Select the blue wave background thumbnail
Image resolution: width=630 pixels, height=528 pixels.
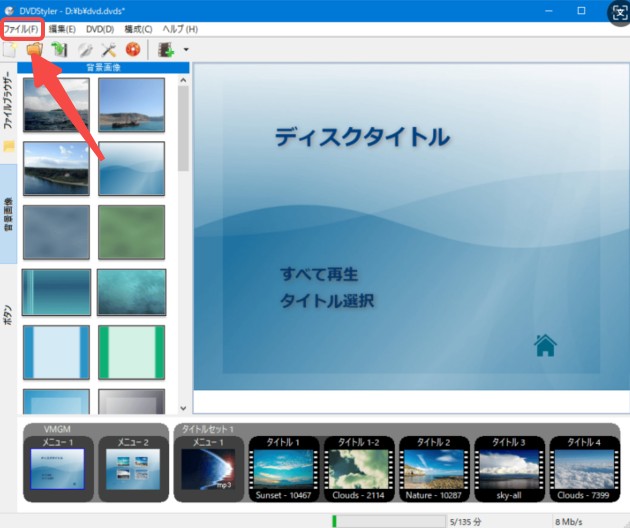(x=131, y=169)
